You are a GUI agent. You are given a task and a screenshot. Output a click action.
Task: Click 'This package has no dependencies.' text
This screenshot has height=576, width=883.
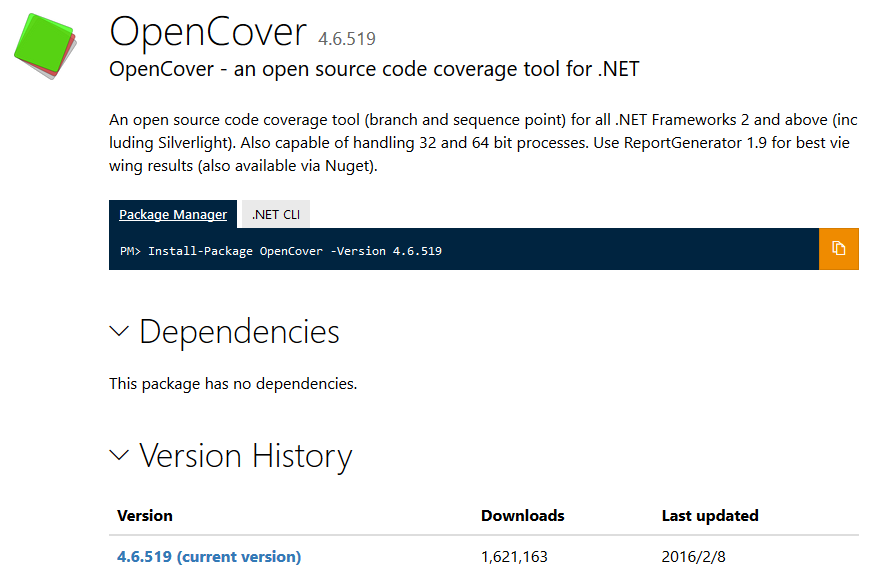point(233,384)
